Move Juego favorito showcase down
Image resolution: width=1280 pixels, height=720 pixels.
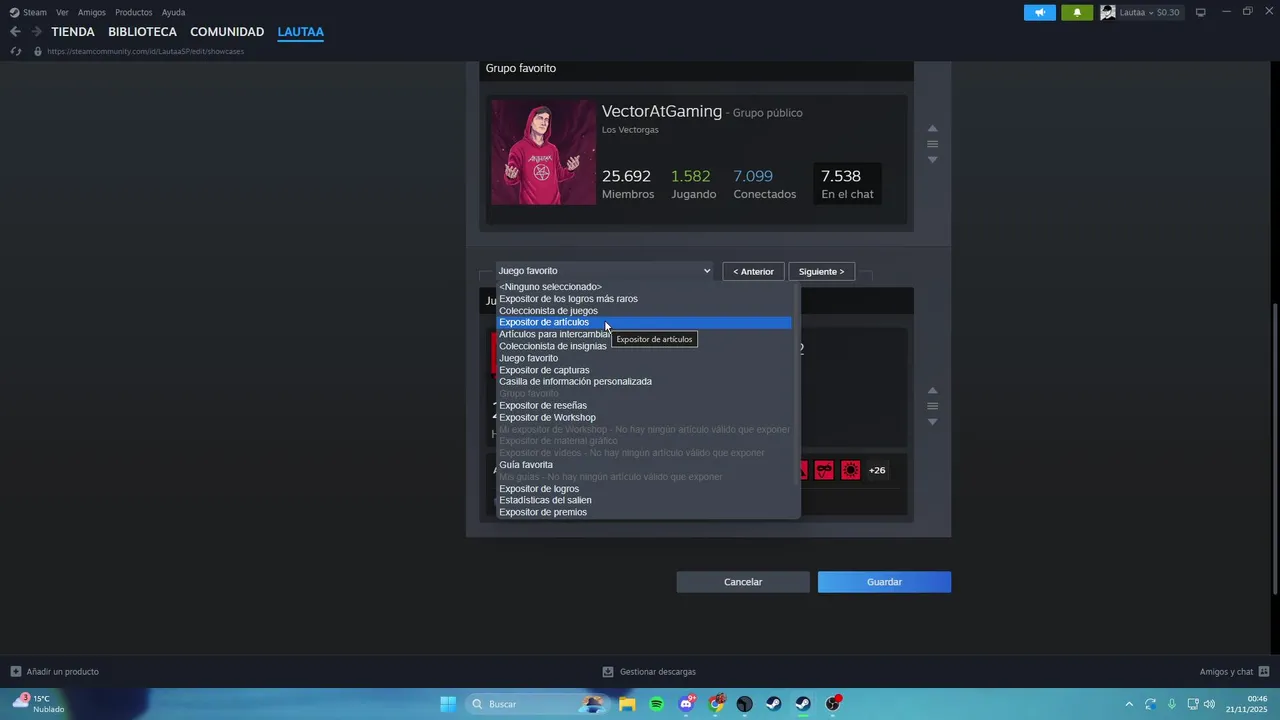pyautogui.click(x=932, y=422)
